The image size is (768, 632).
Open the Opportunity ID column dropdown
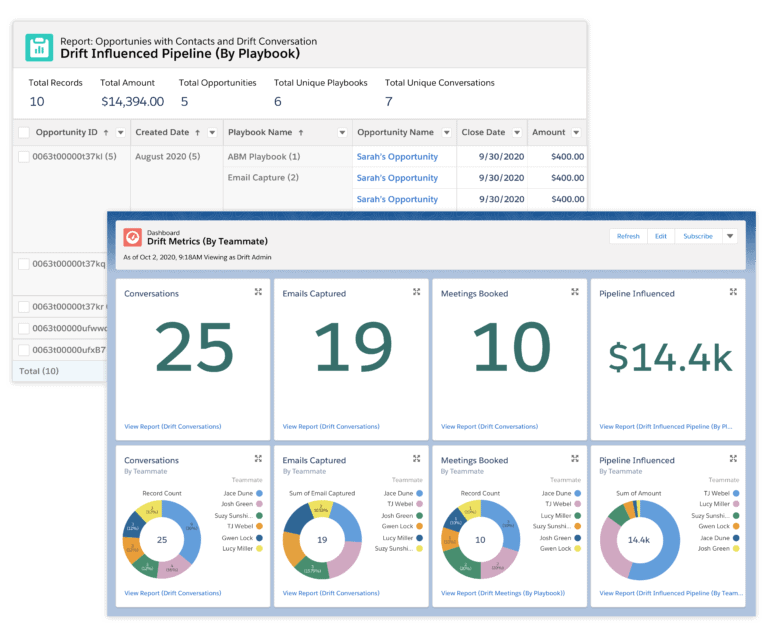pyautogui.click(x=121, y=132)
